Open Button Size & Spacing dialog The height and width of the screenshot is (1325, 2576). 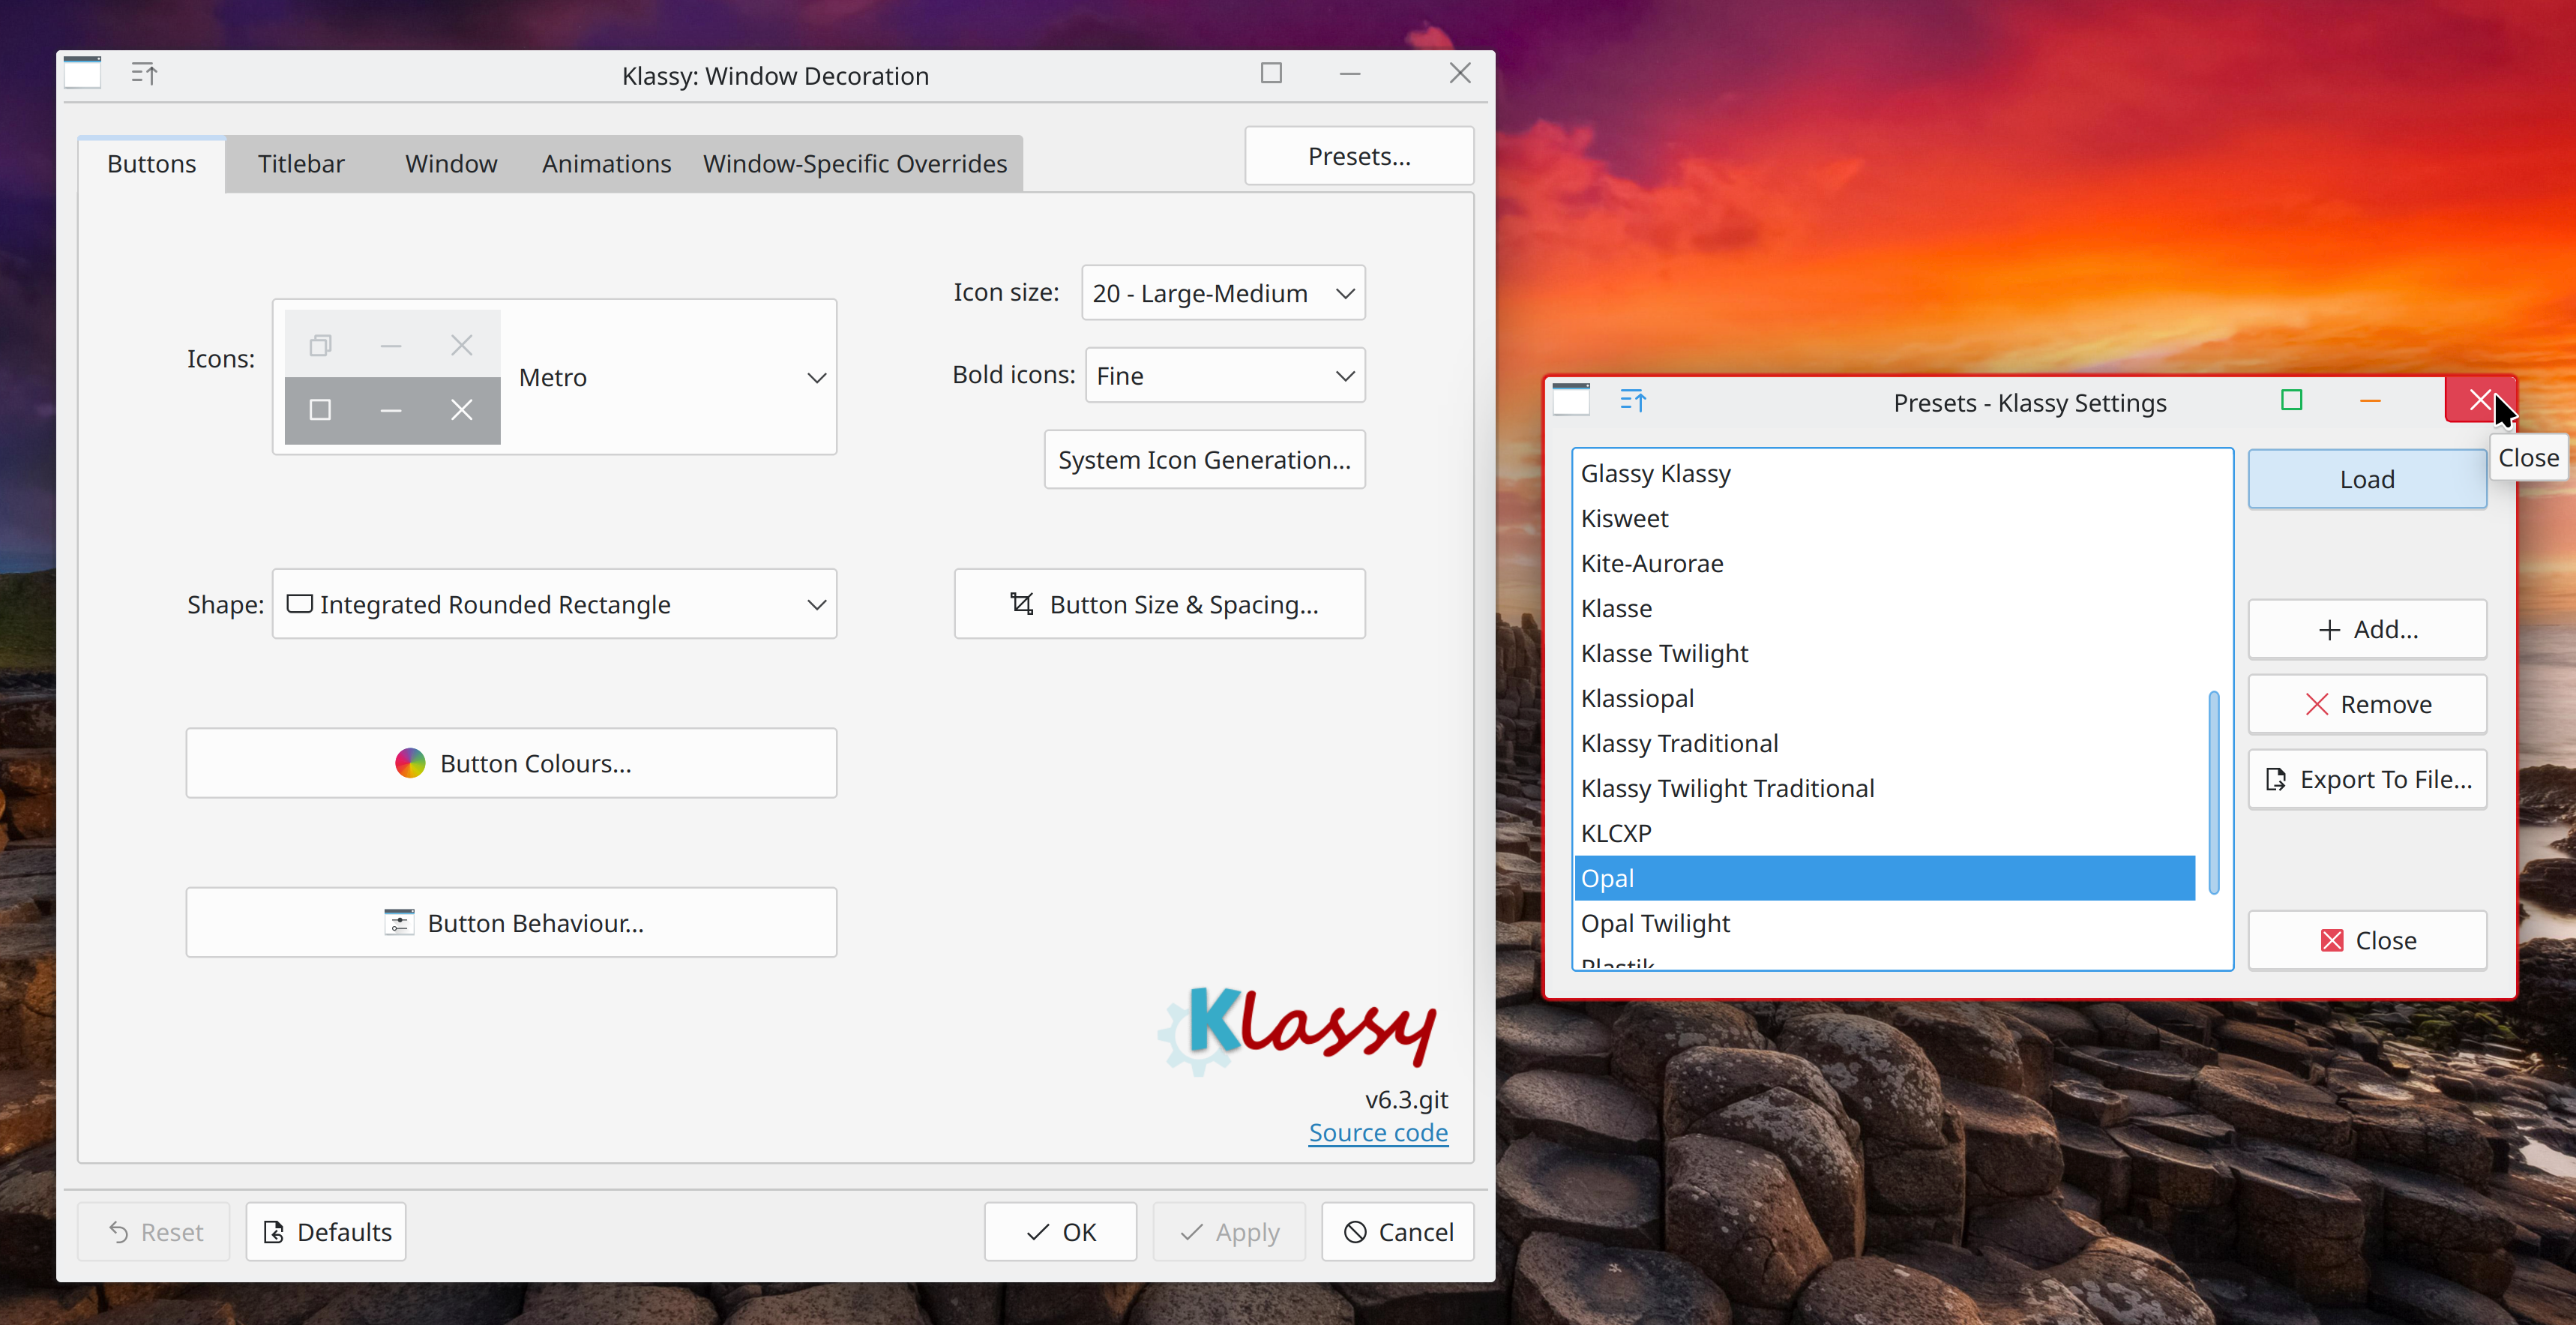pos(1159,604)
